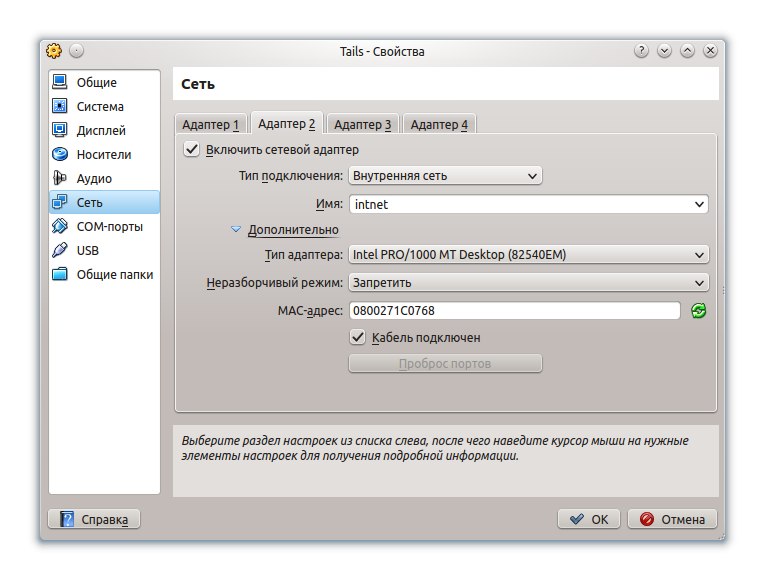Go to the Носители storage section
Screen dimensions: 765x580
pyautogui.click(x=103, y=155)
